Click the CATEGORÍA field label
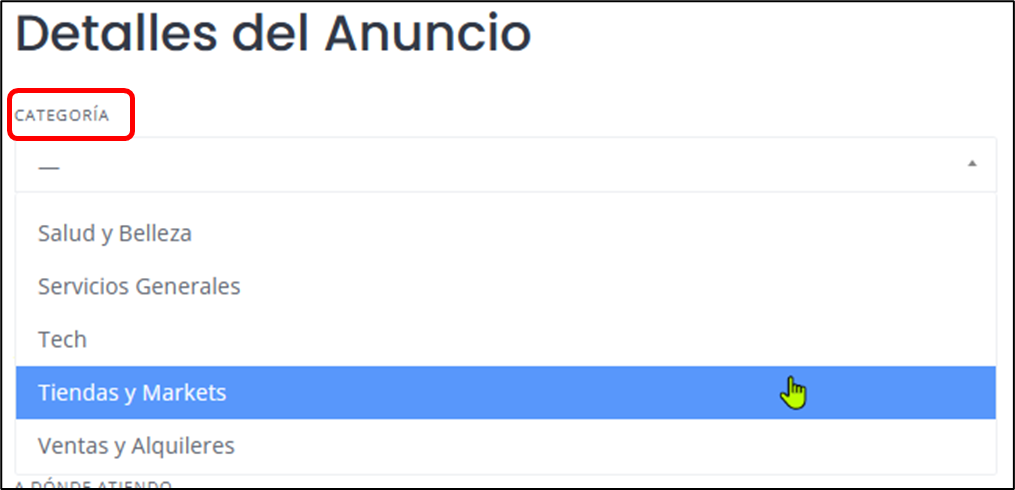Screen dimensions: 1015x490 [x=62, y=115]
